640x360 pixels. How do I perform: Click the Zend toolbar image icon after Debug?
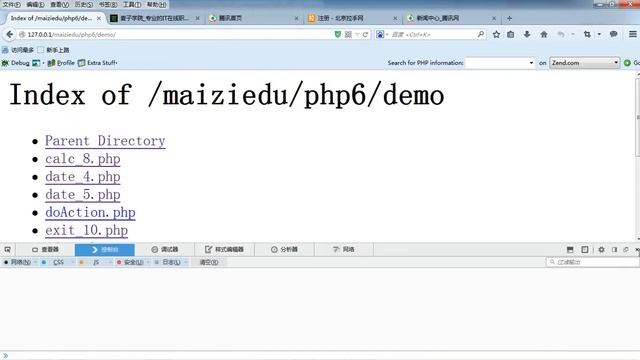tap(36, 63)
